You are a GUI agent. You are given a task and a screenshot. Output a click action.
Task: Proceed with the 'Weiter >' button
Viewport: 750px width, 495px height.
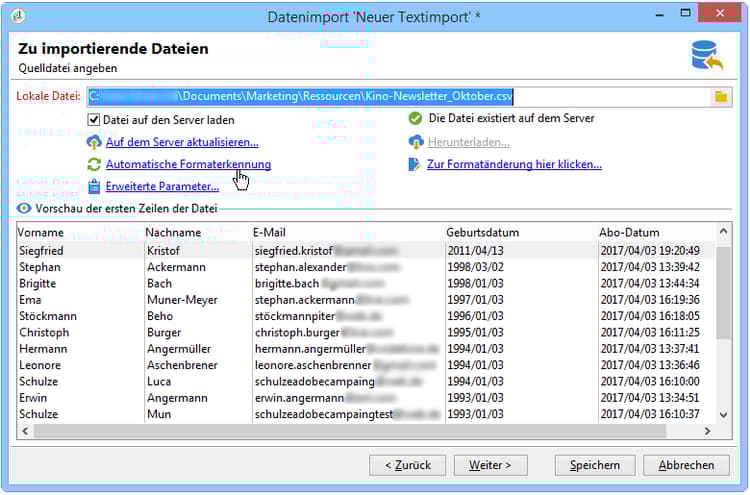coord(490,465)
